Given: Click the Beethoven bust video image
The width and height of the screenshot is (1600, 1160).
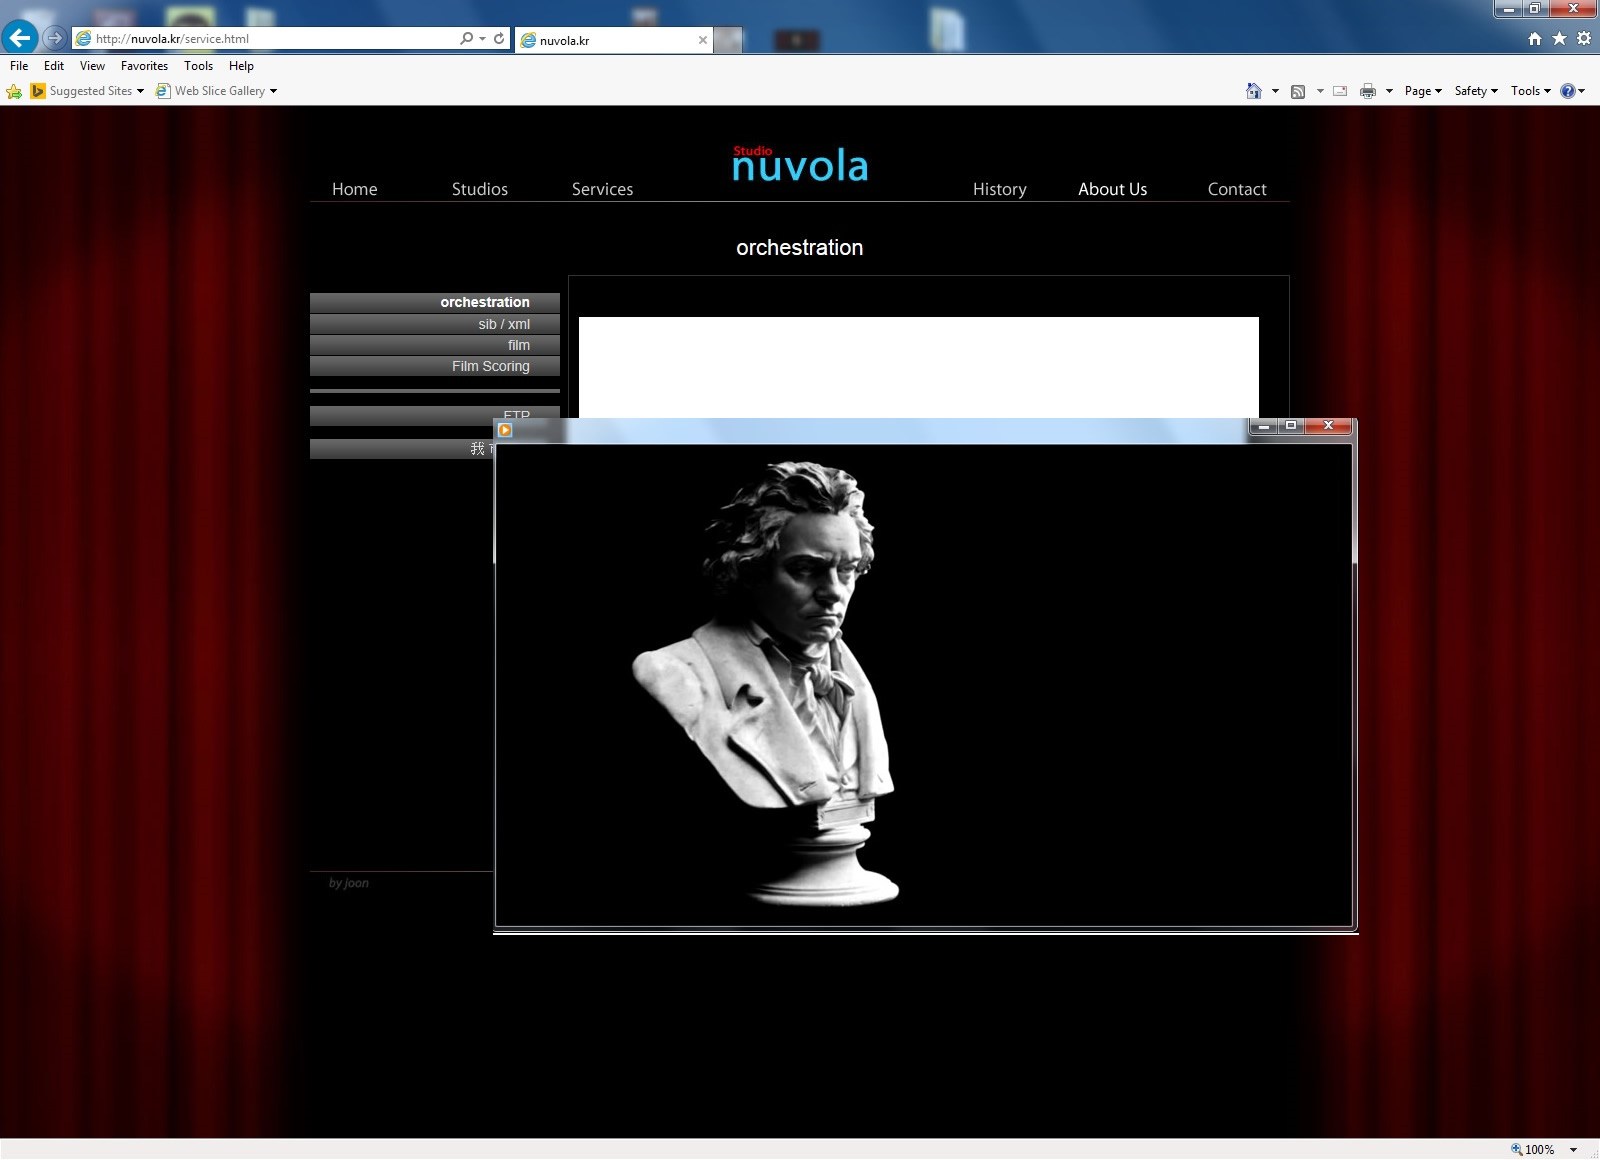Looking at the screenshot, I should [x=924, y=686].
